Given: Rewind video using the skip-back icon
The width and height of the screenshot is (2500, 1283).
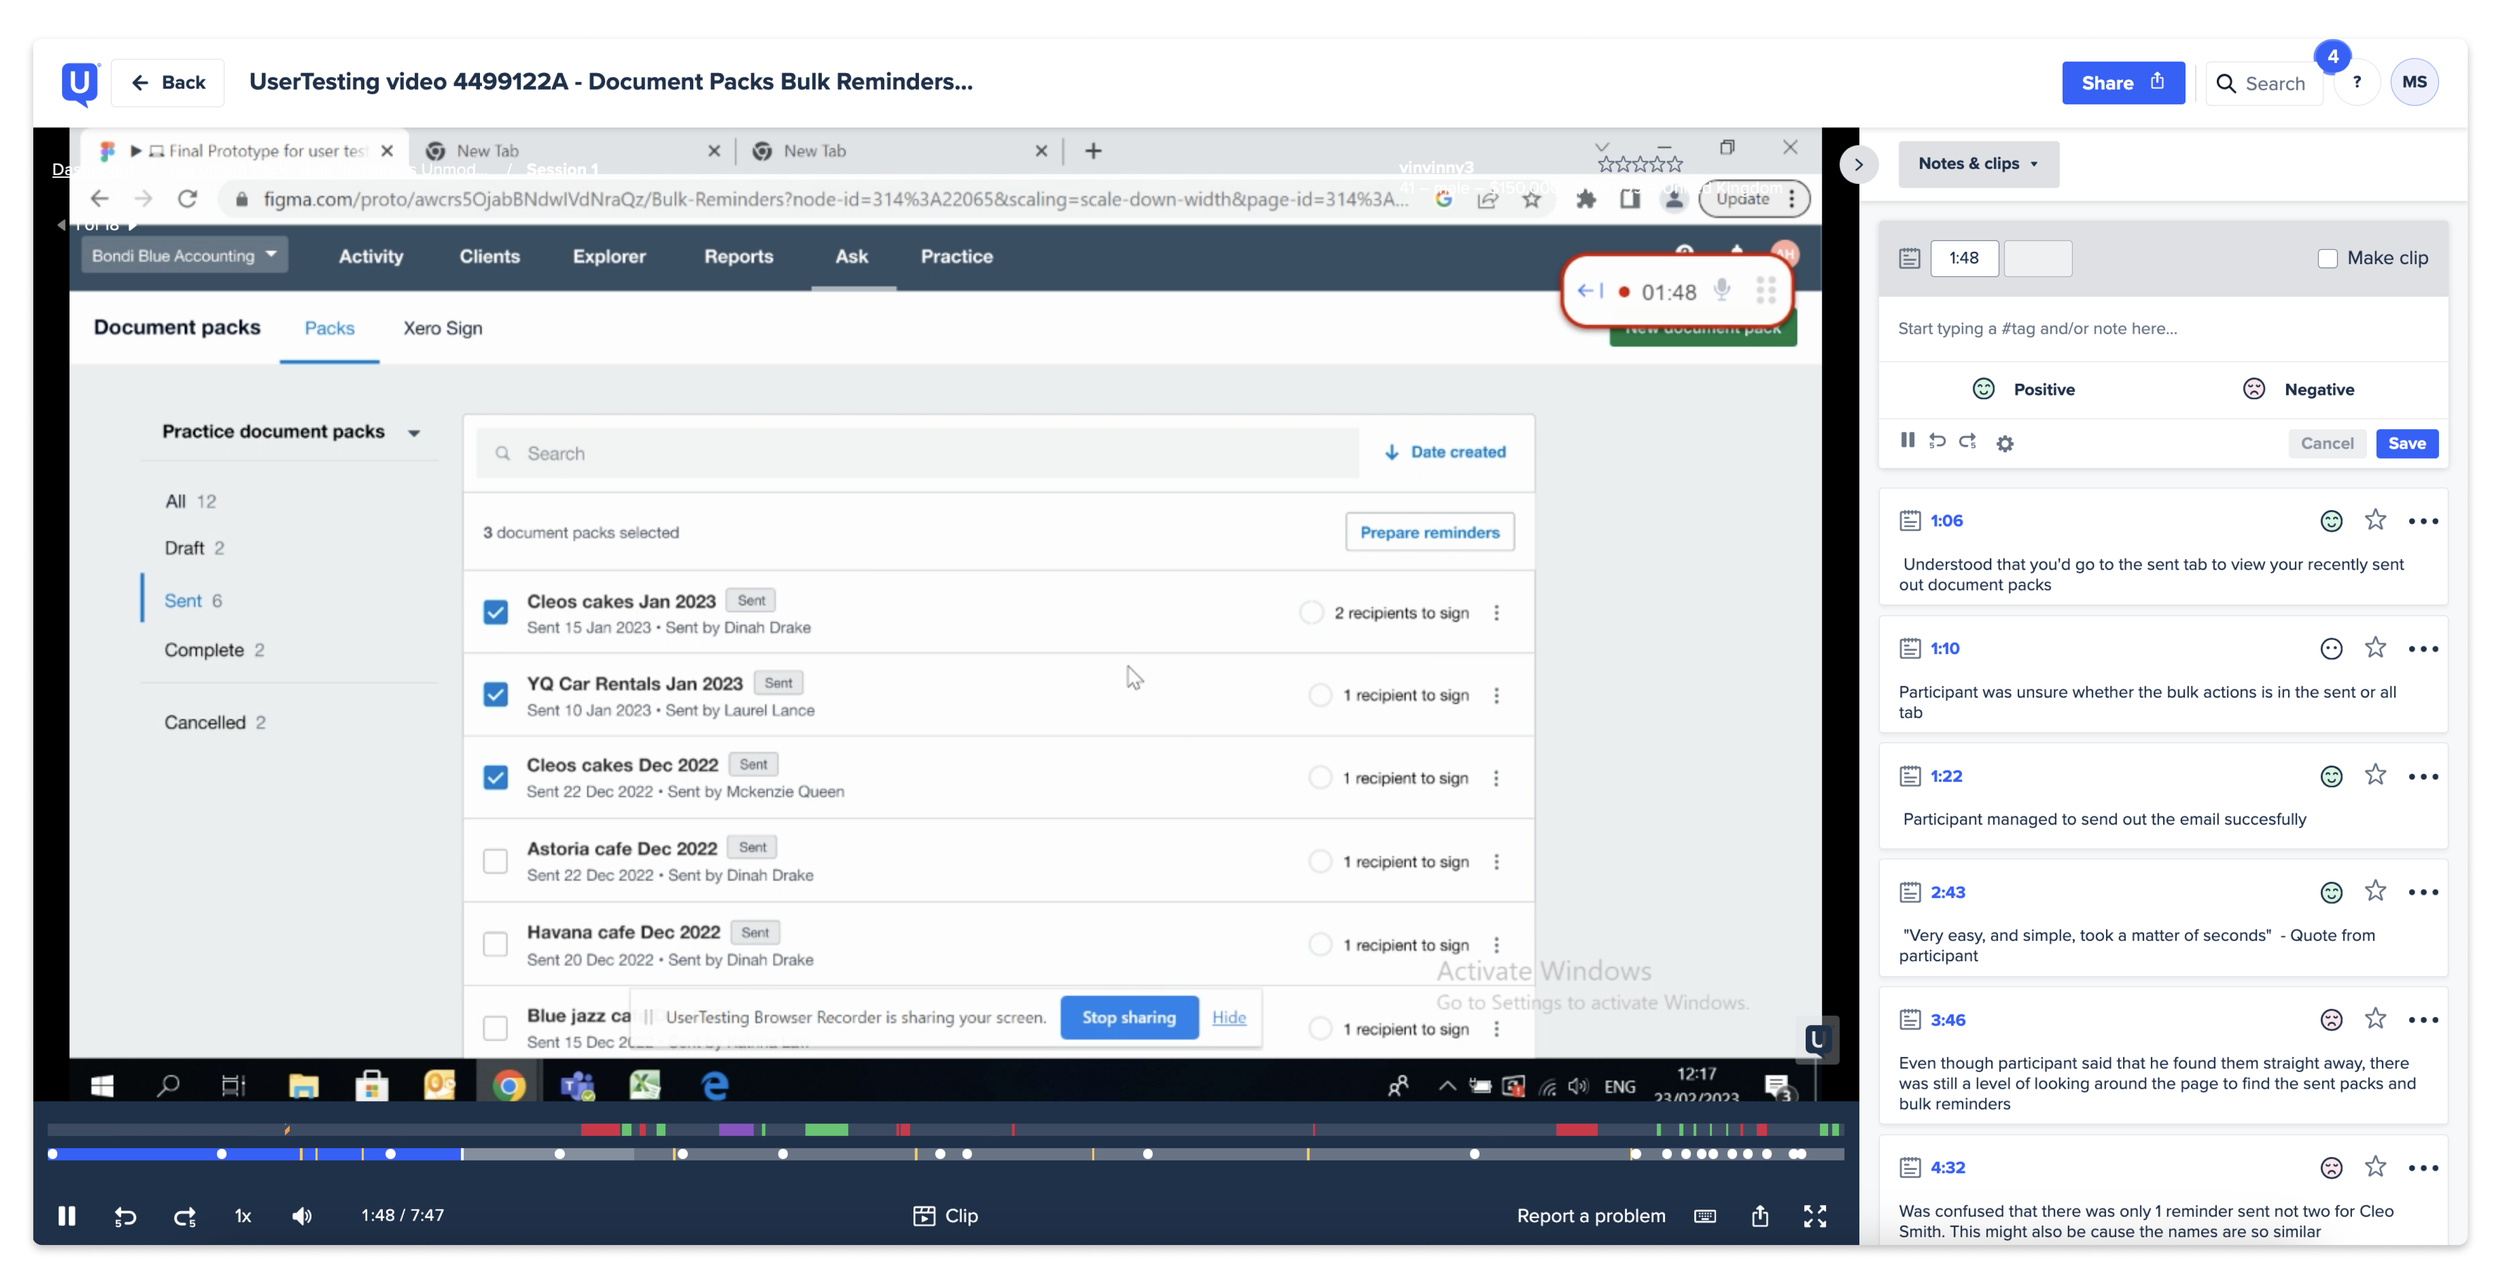Looking at the screenshot, I should point(125,1216).
